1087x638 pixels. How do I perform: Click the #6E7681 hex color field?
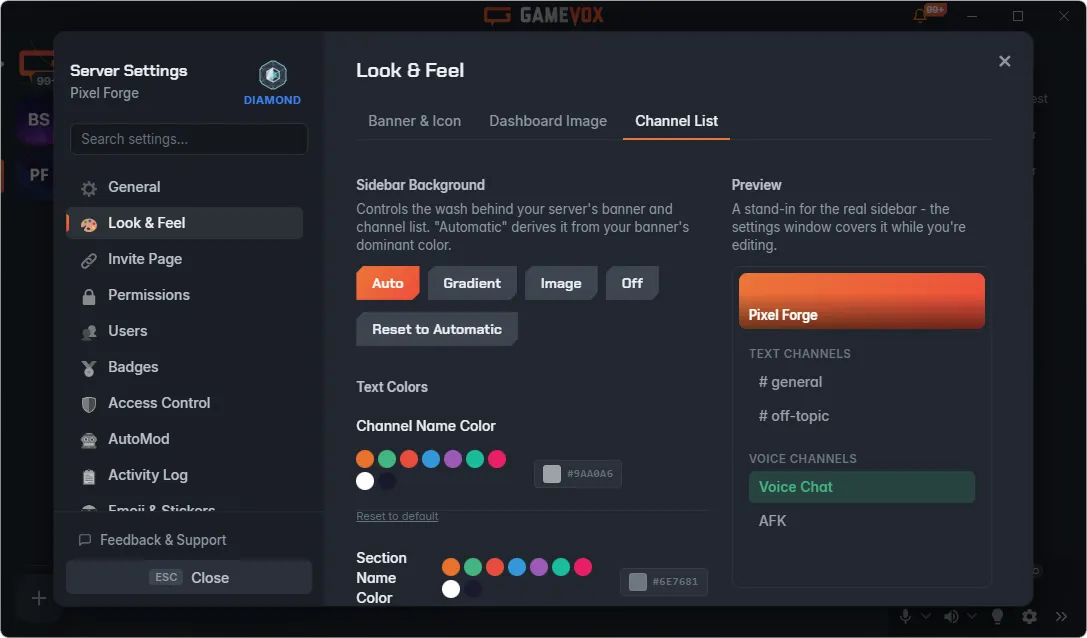click(663, 582)
